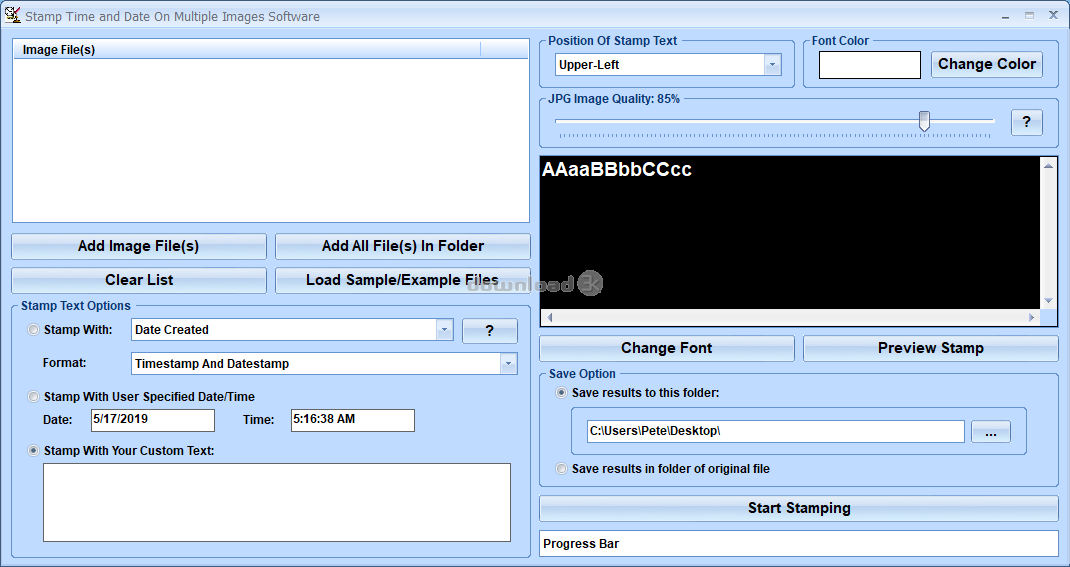This screenshot has width=1070, height=567.
Task: Click the preview pane scroll-up arrow
Action: point(1049,166)
